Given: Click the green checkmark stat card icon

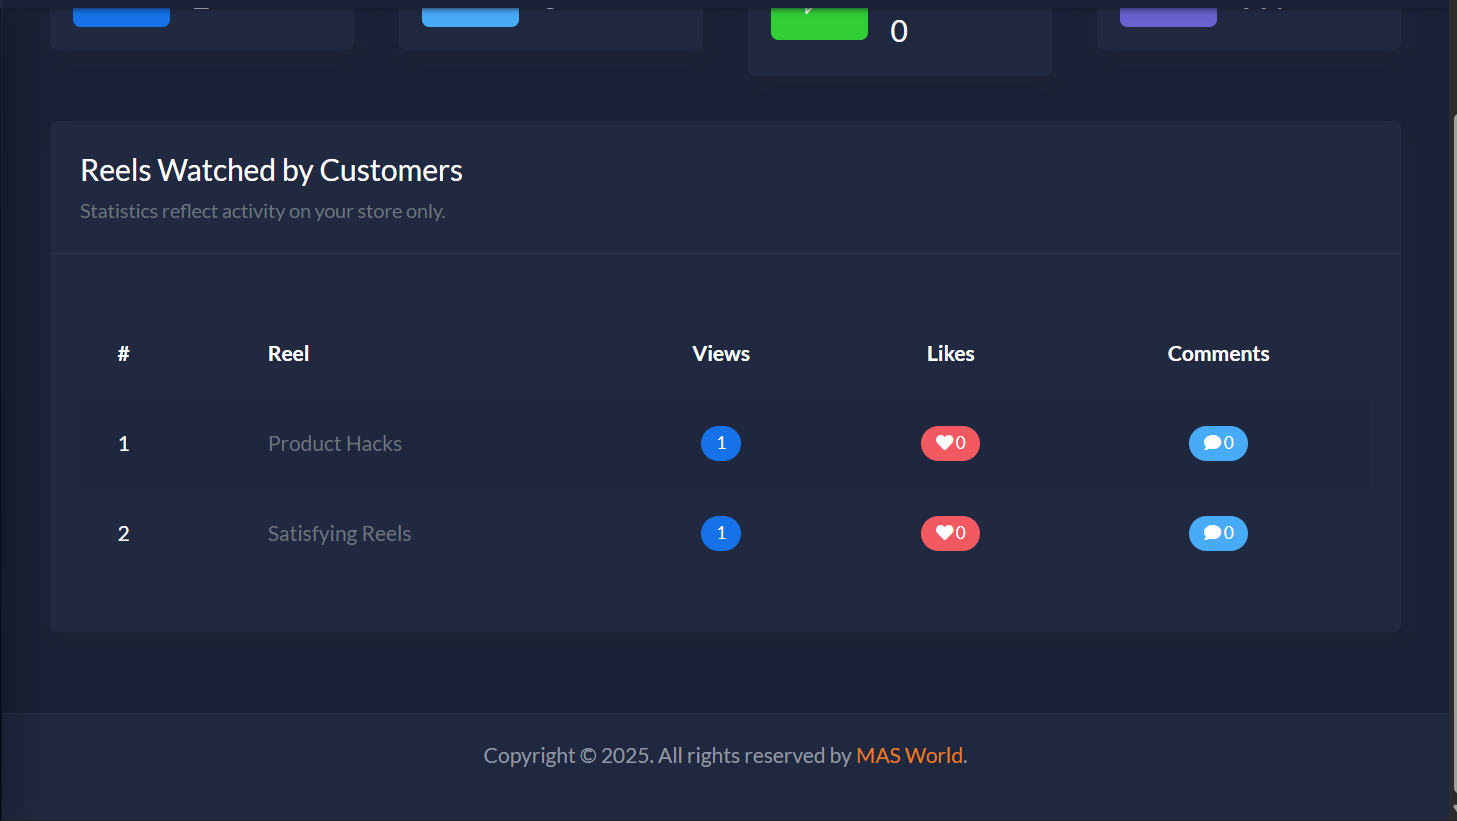Looking at the screenshot, I should (819, 16).
